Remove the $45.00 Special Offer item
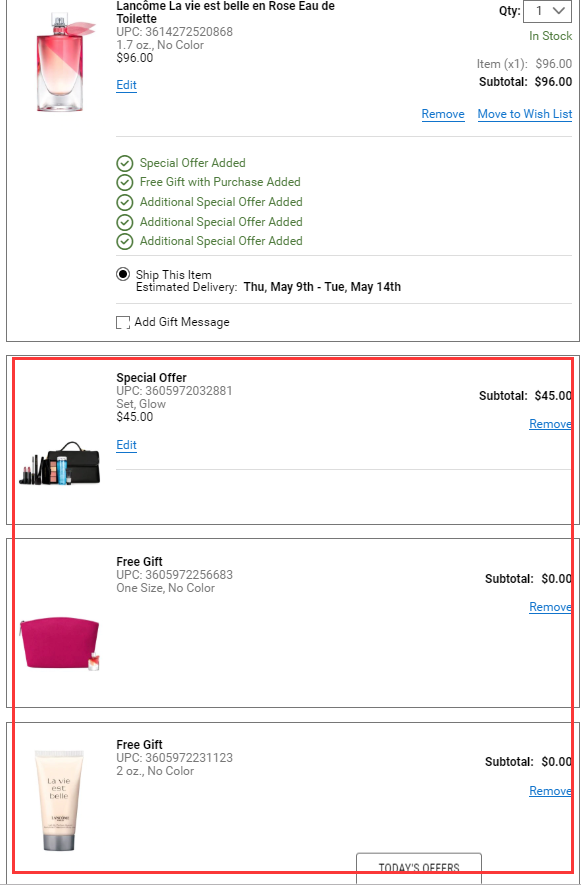This screenshot has height=895, width=581. 550,424
